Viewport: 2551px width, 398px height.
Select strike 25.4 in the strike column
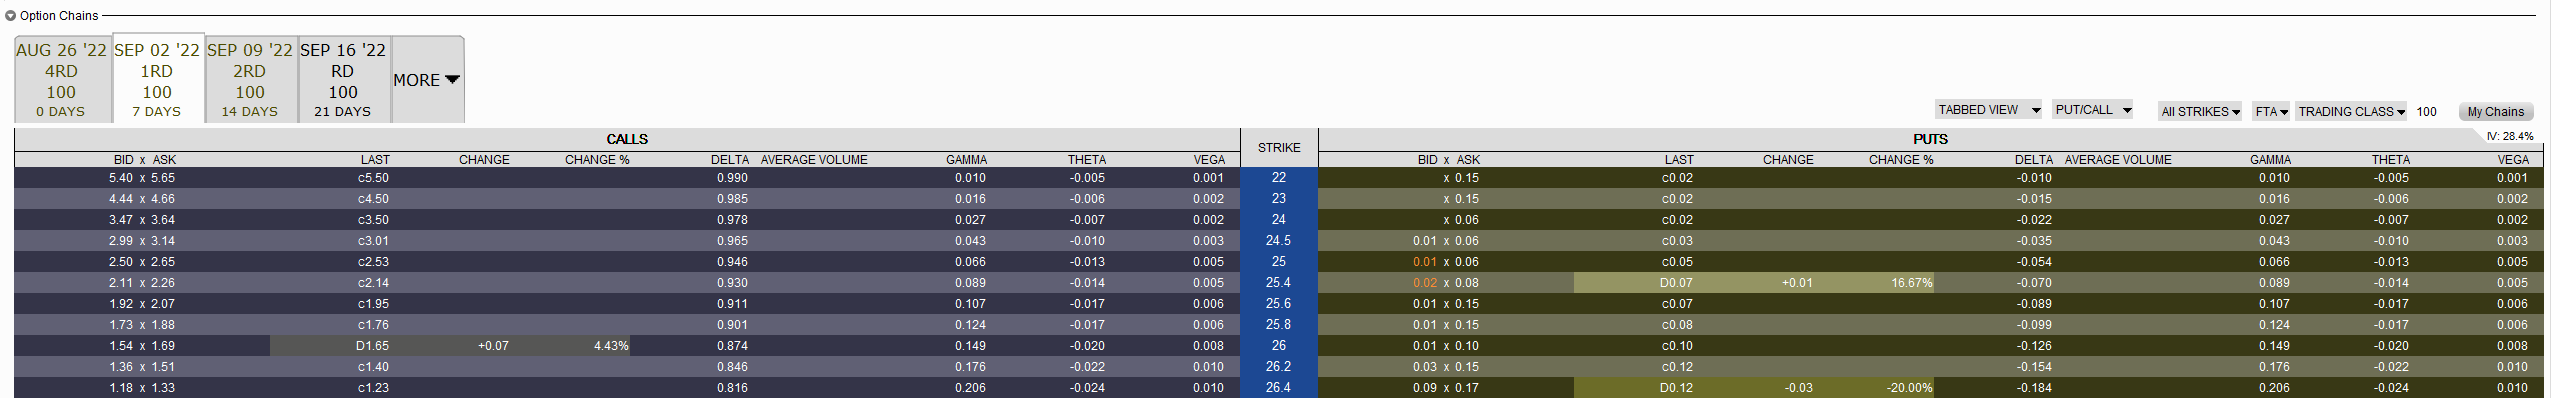coord(1279,283)
